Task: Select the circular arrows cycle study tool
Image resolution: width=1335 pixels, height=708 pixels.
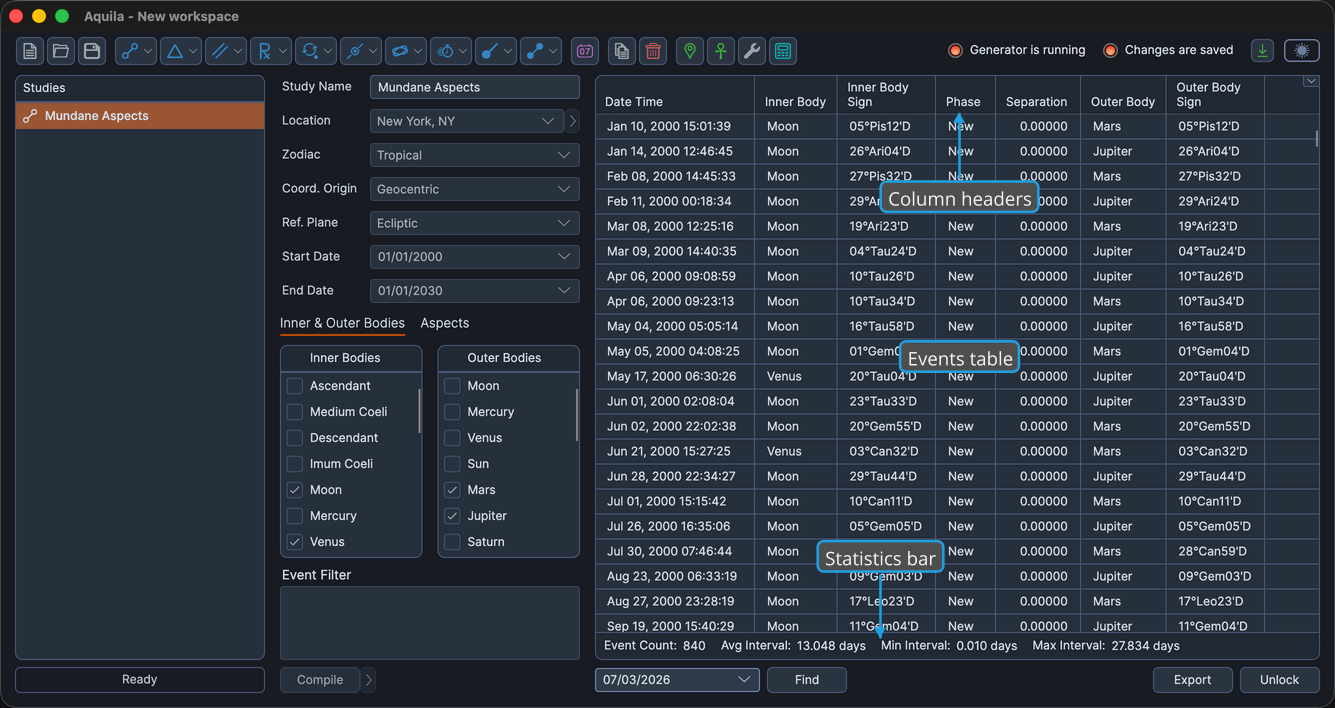Action: [309, 51]
